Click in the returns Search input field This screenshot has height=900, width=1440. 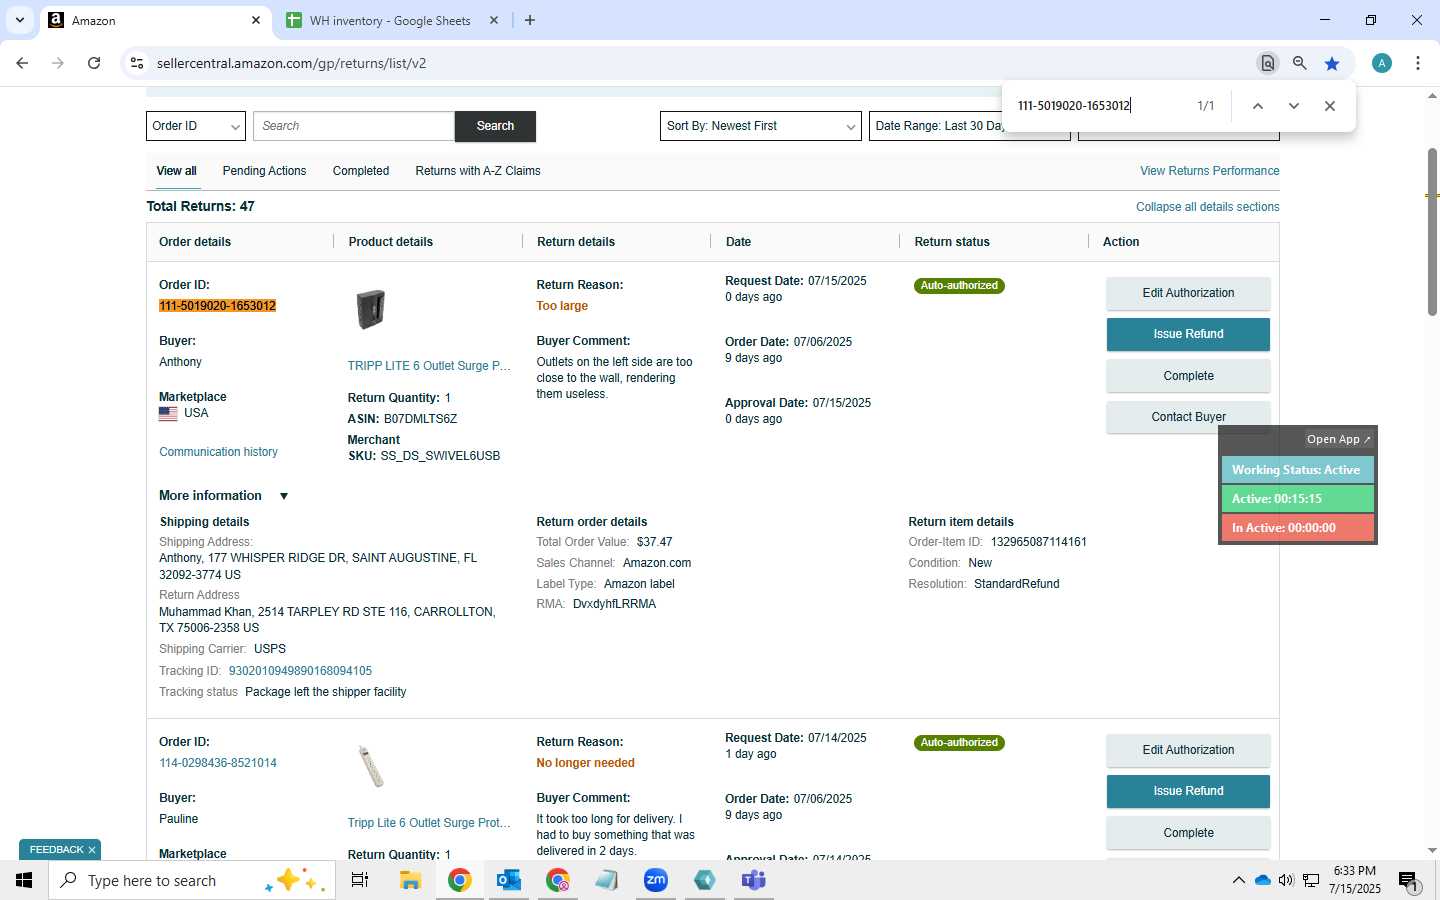coord(354,126)
